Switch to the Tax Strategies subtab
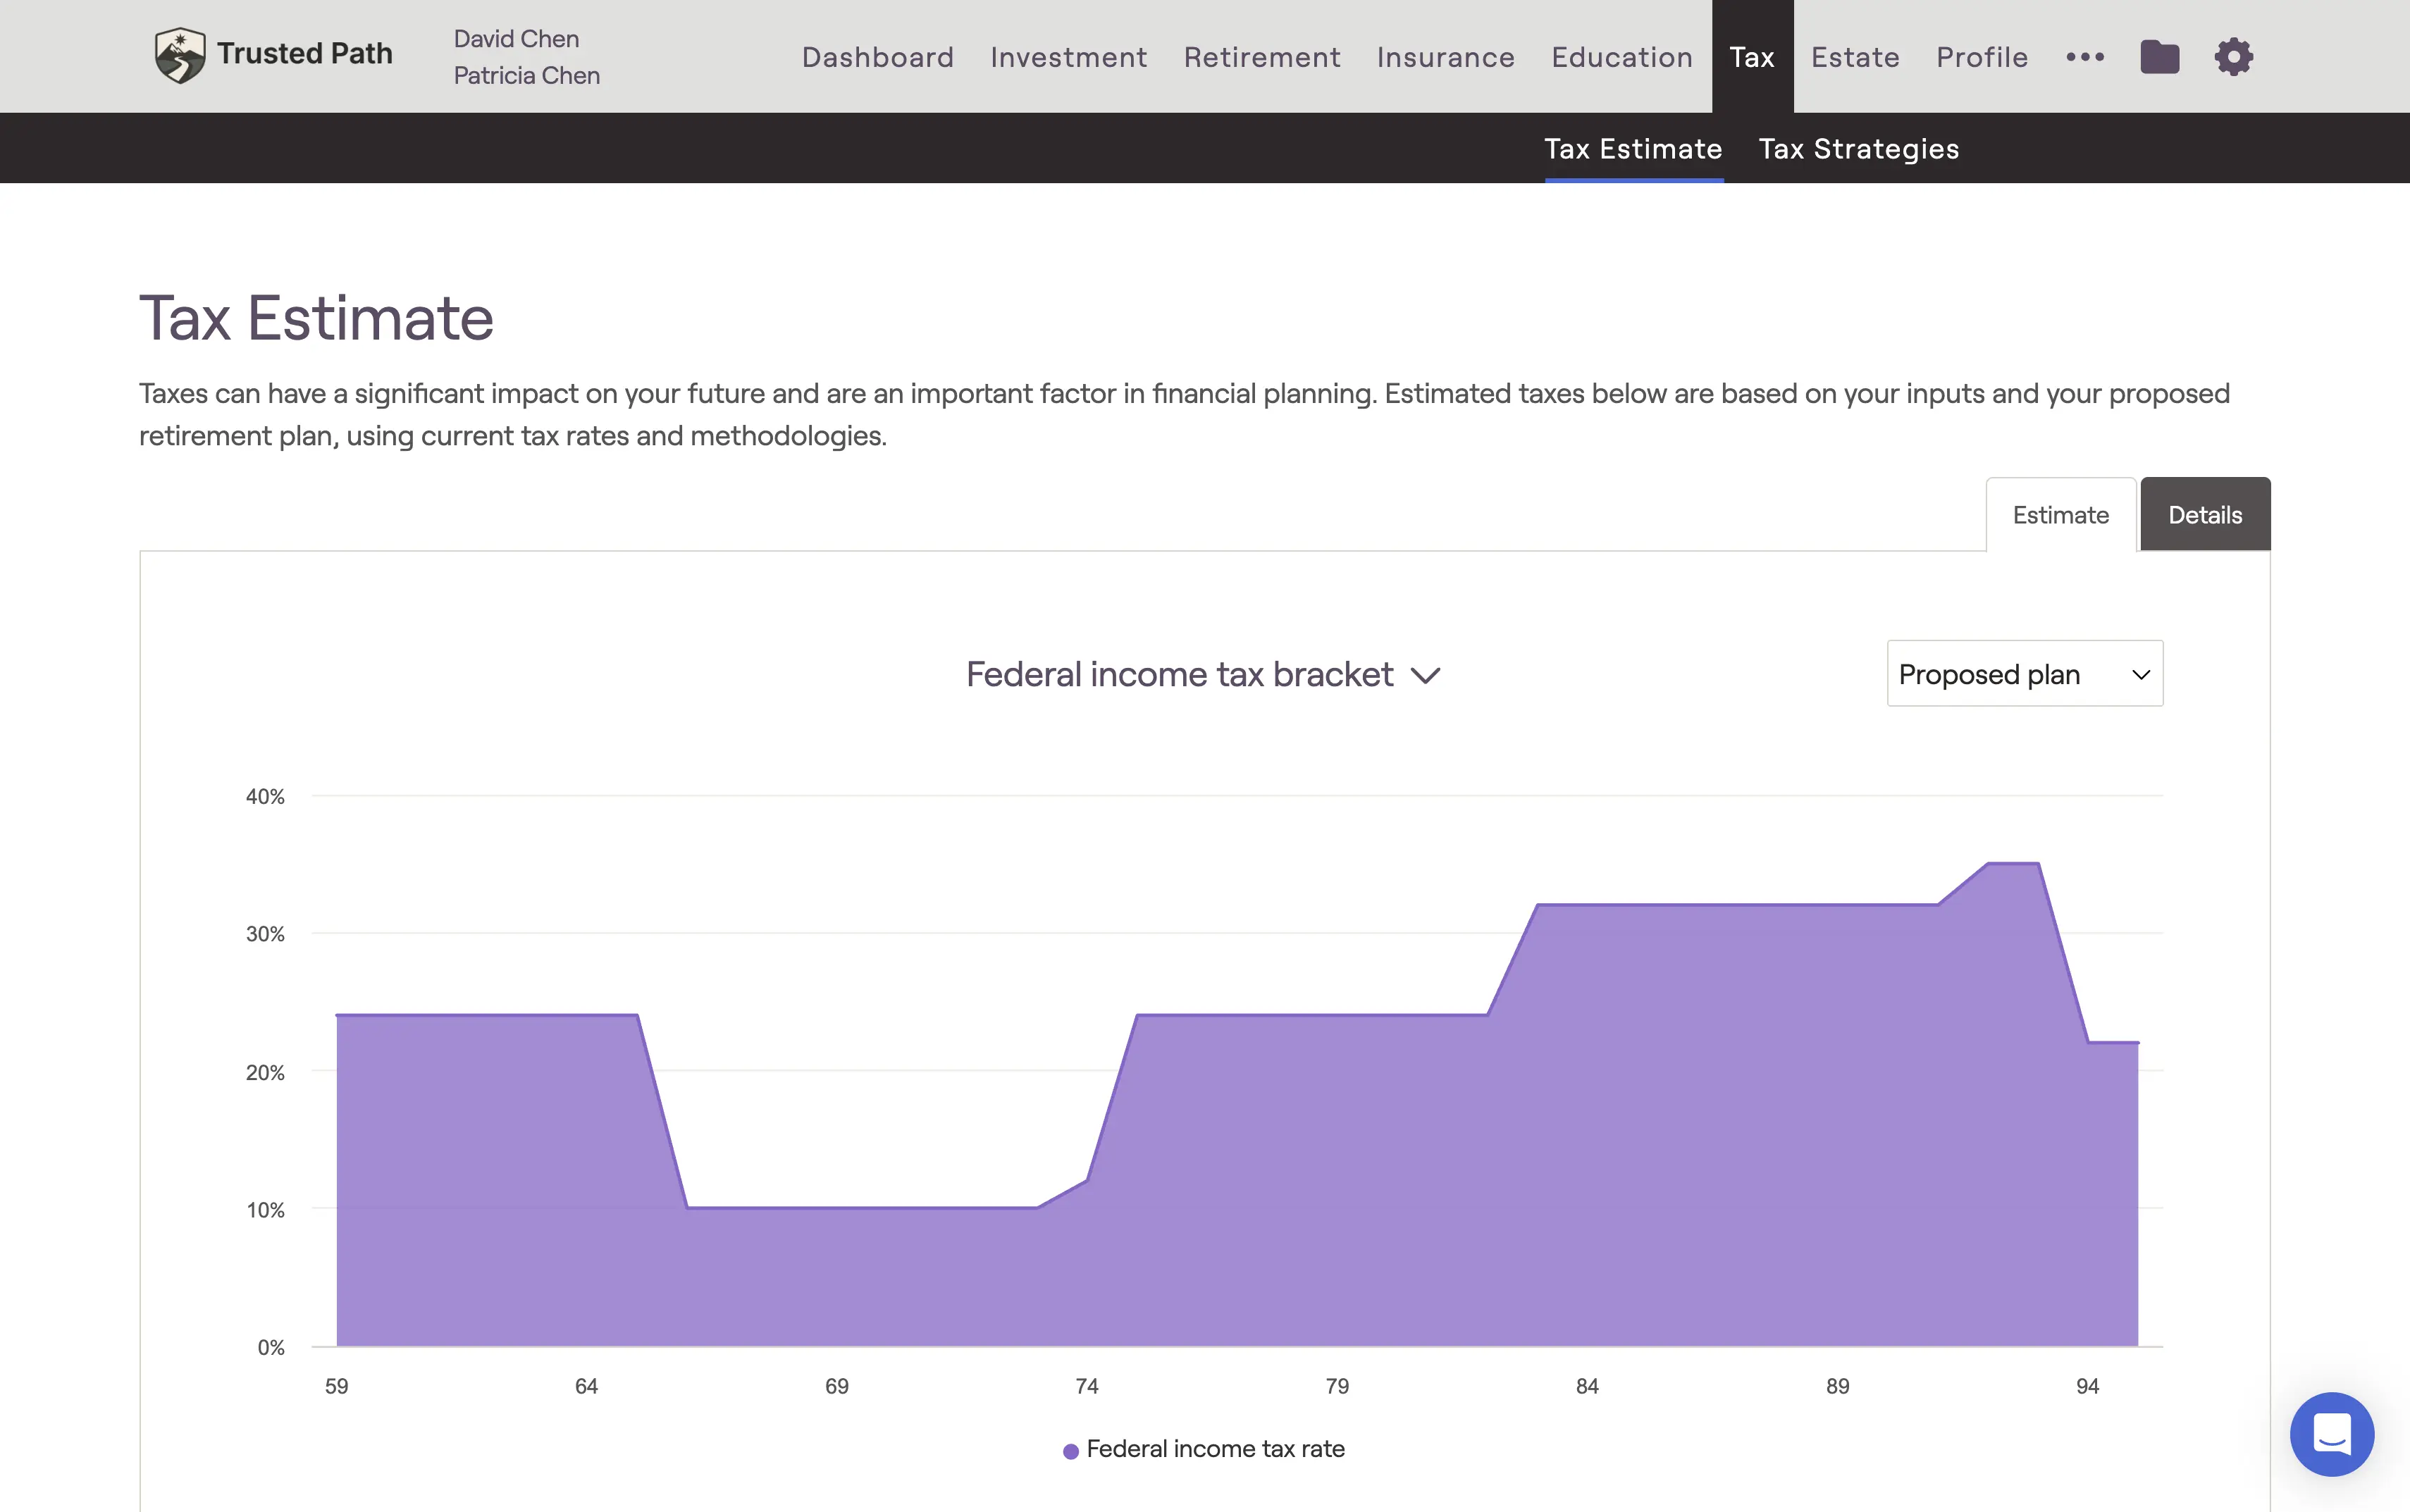The width and height of the screenshot is (2410, 1512). click(x=1858, y=149)
